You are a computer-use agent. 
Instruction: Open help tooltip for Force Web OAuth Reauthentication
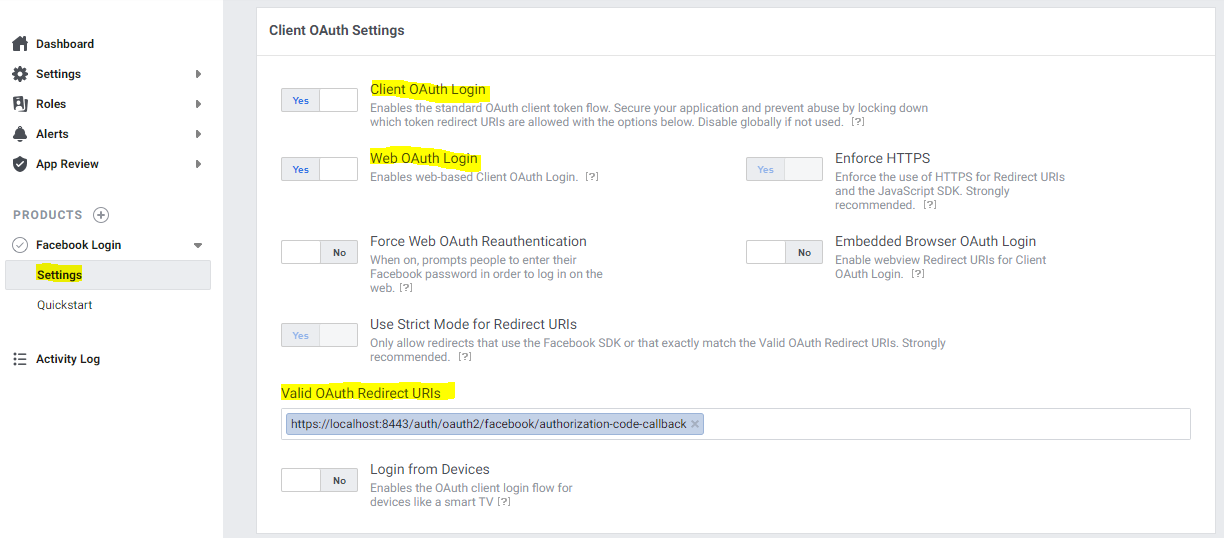tap(406, 288)
